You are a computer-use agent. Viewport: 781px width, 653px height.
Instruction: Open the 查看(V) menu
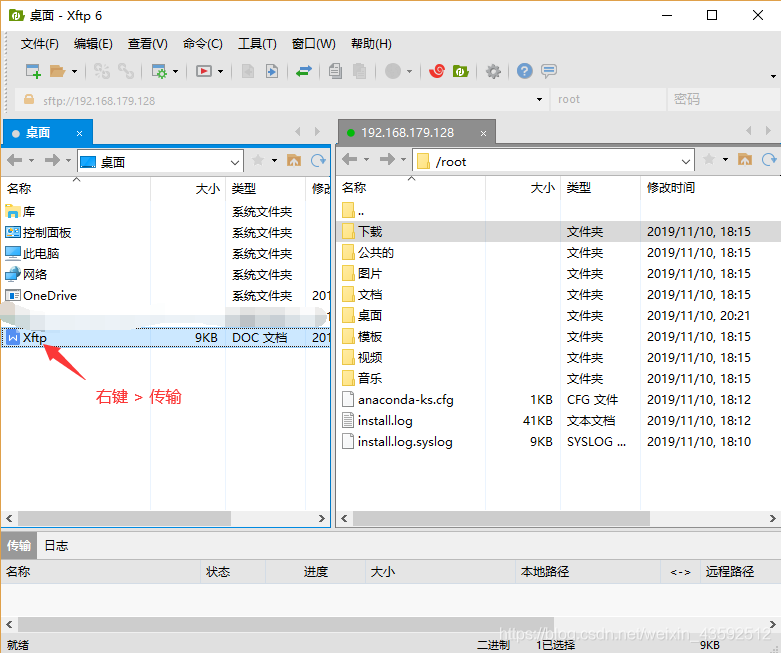tap(147, 44)
